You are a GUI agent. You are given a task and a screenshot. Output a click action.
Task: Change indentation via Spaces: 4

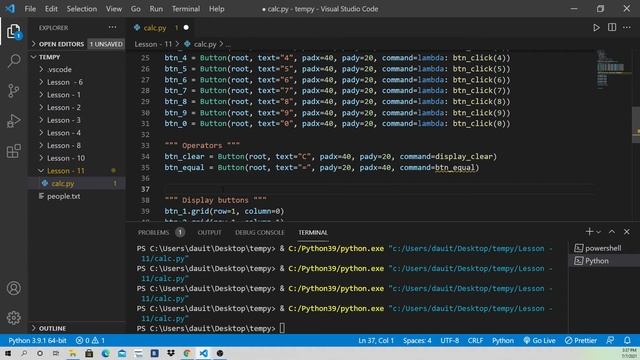click(x=417, y=340)
